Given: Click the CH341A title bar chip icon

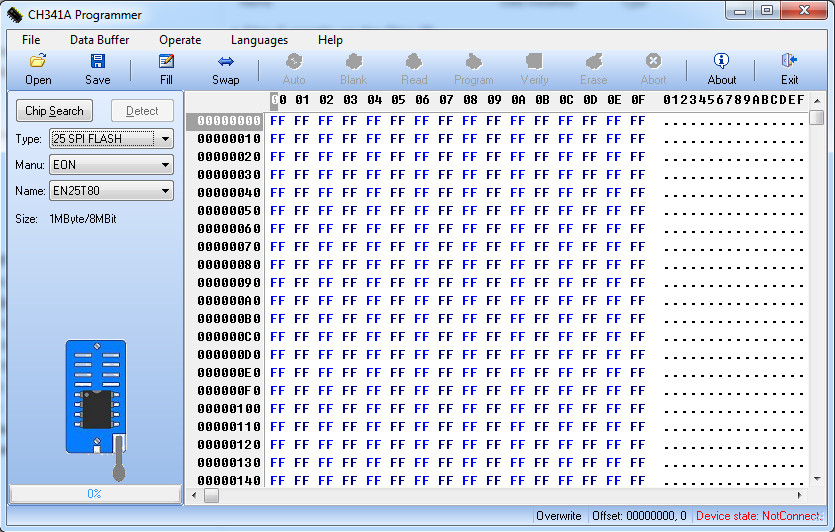Looking at the screenshot, I should coord(14,15).
